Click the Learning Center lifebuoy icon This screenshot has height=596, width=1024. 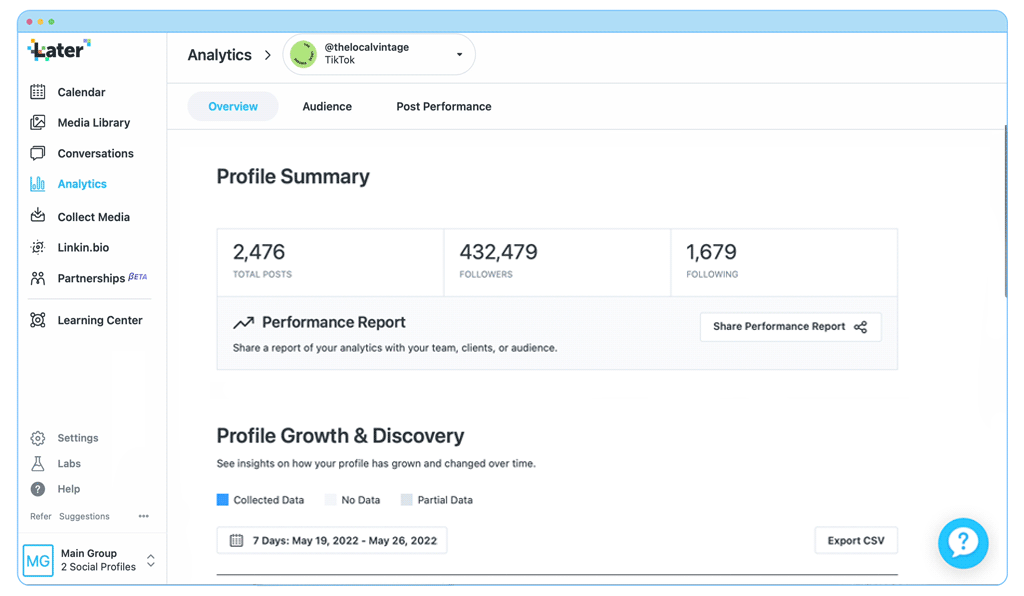pos(38,320)
